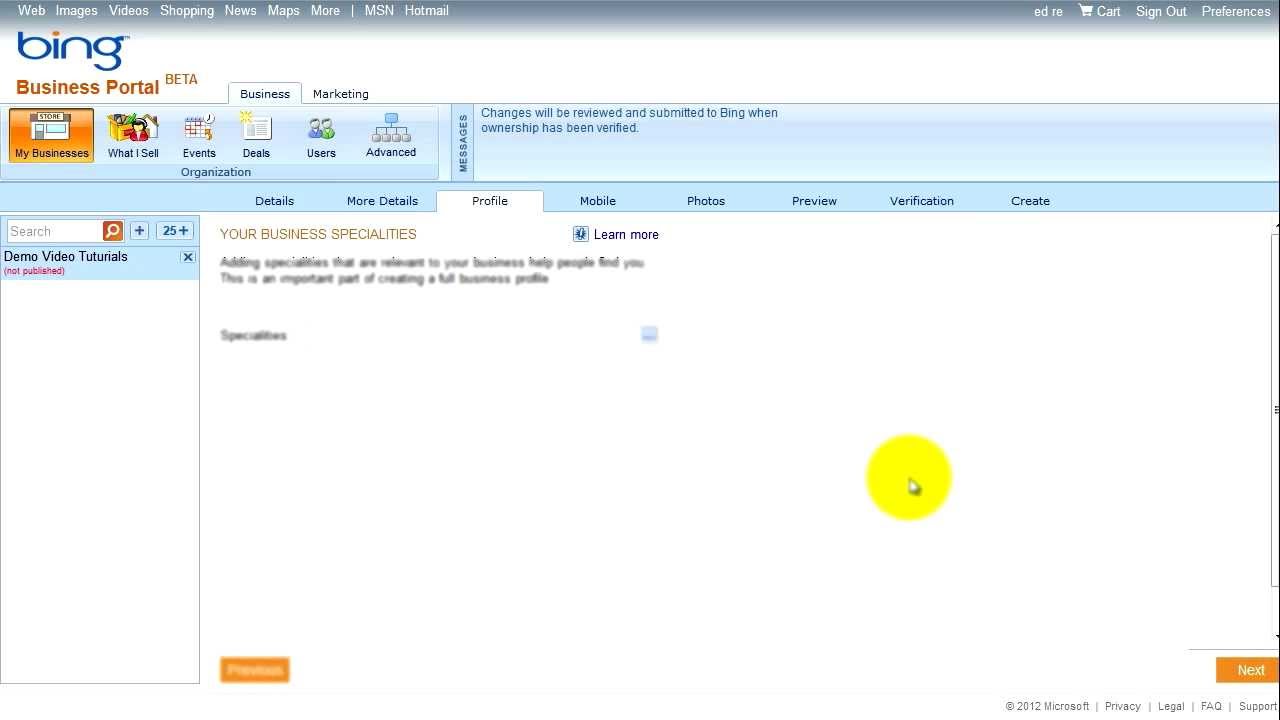Select the Profile tab
Screen dimensions: 1280x720
(x=490, y=201)
